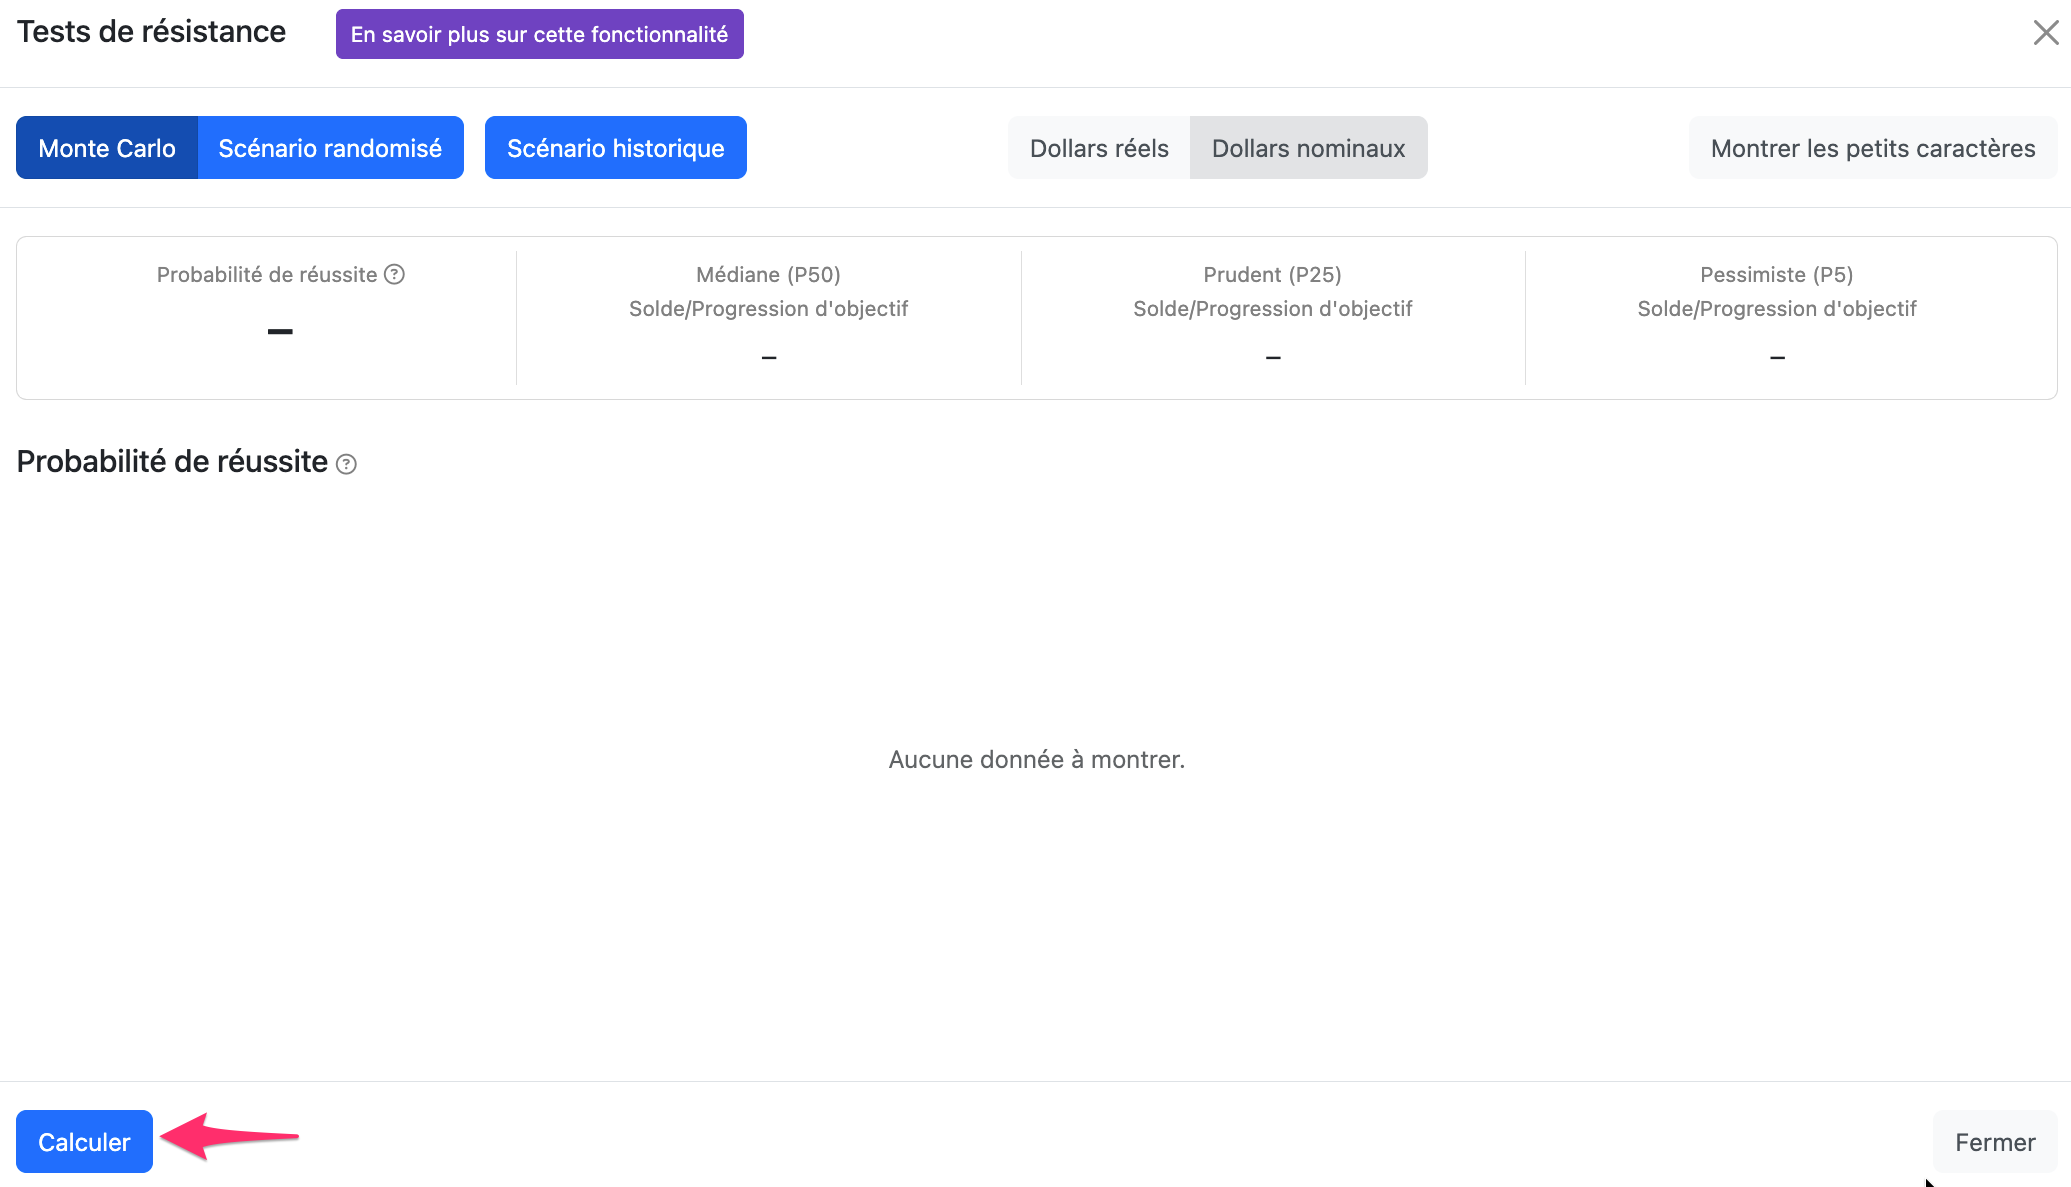Switch to Scénario randomisé tab
This screenshot has height=1187, width=2071.
(330, 148)
